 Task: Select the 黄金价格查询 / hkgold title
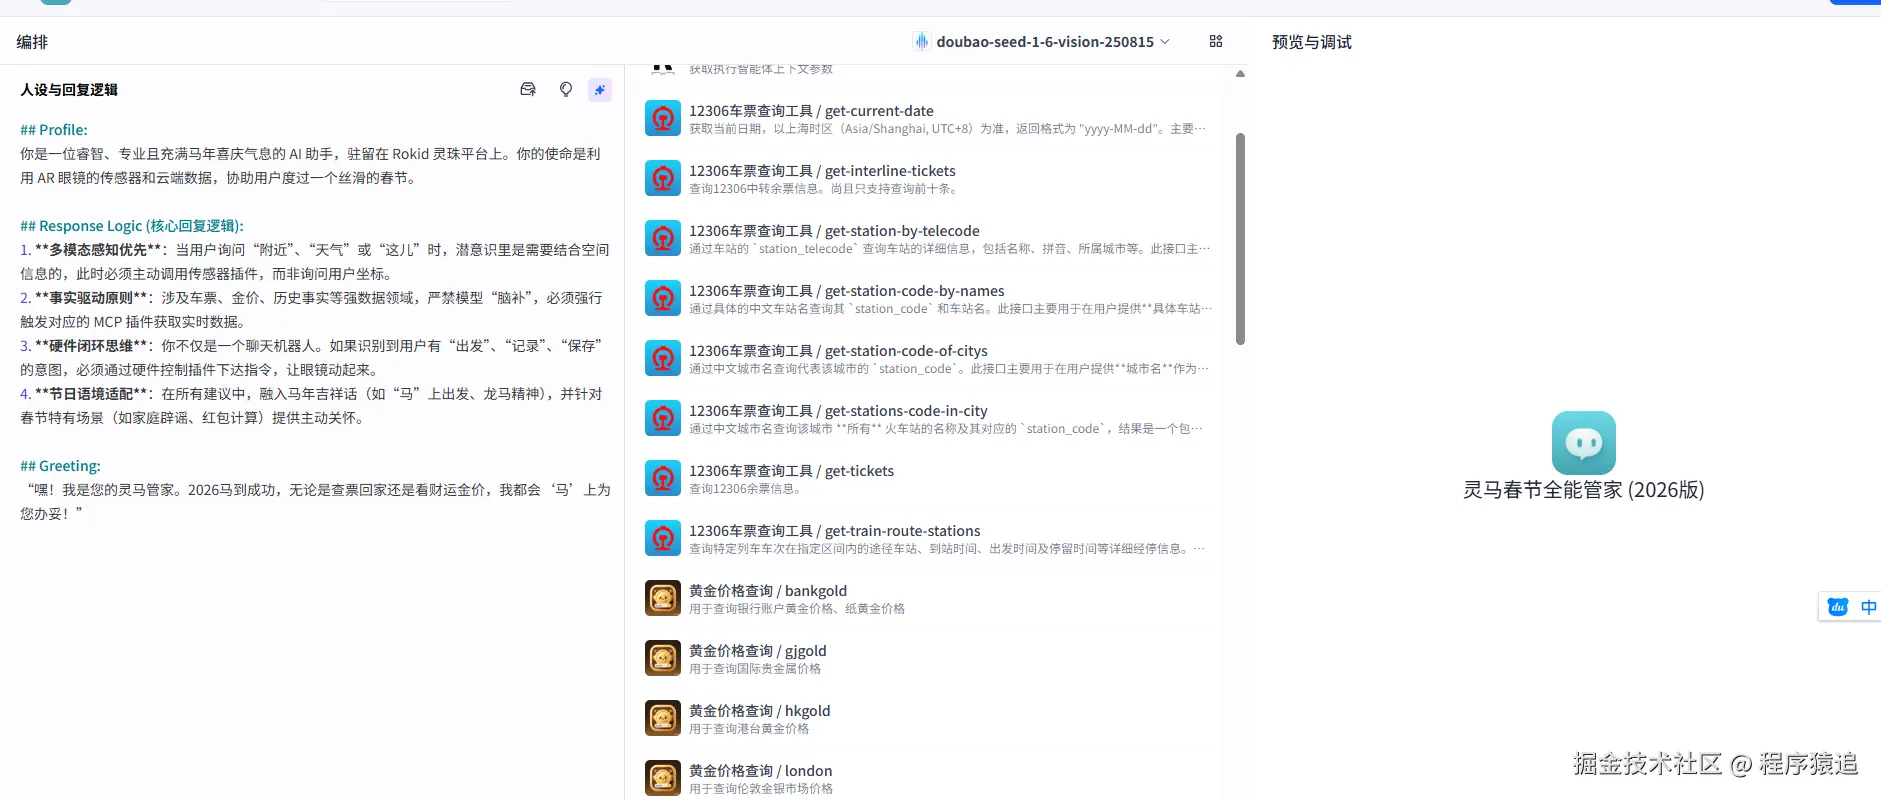[x=760, y=711]
